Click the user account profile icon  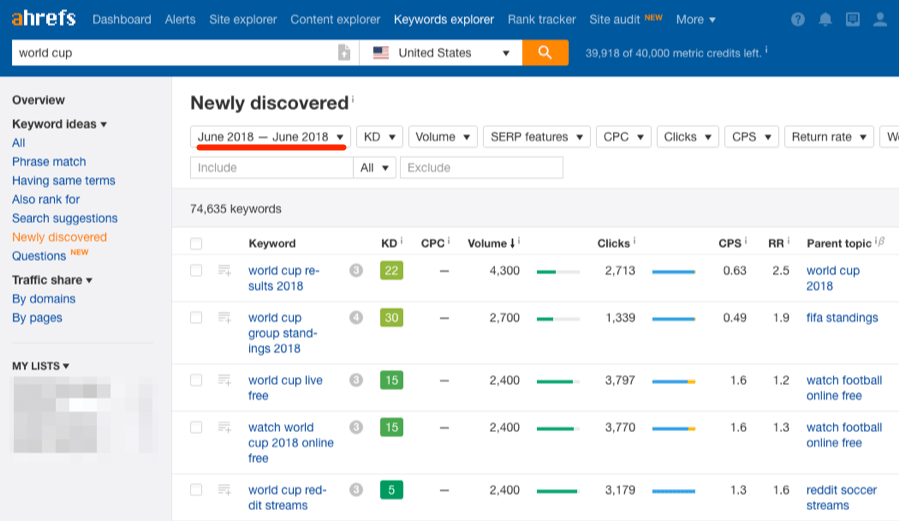point(879,20)
